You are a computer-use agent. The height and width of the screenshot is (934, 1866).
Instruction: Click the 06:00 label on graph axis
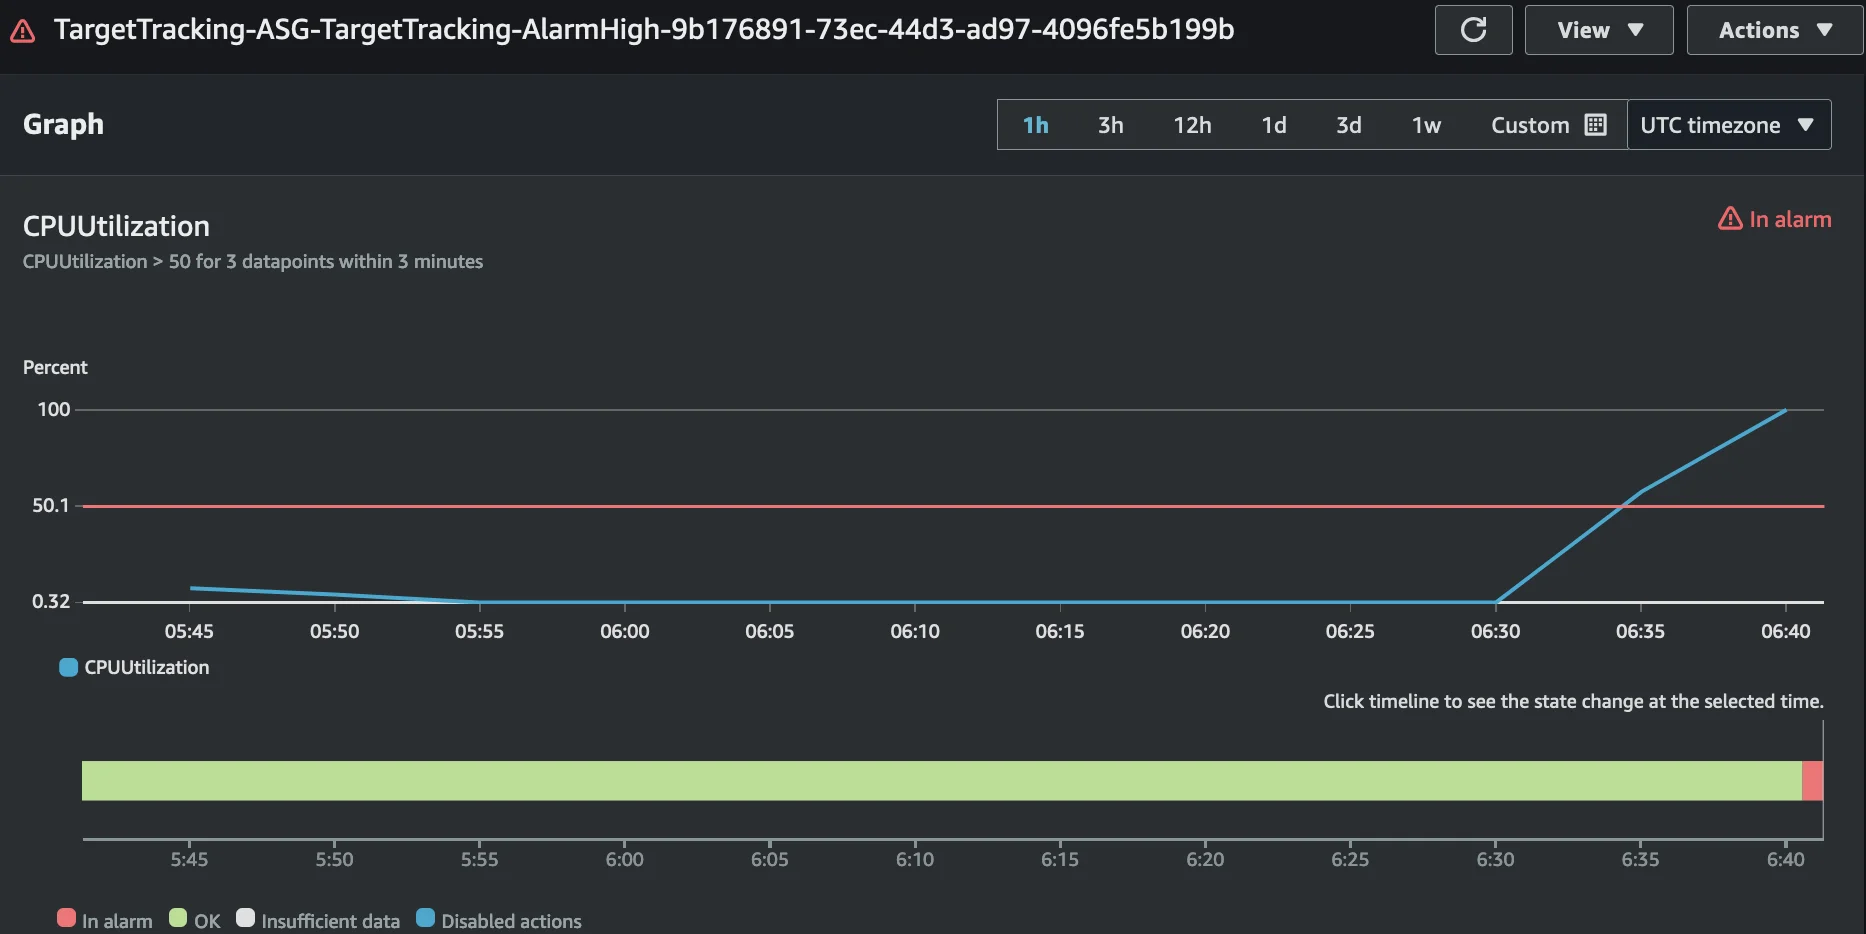coord(624,631)
